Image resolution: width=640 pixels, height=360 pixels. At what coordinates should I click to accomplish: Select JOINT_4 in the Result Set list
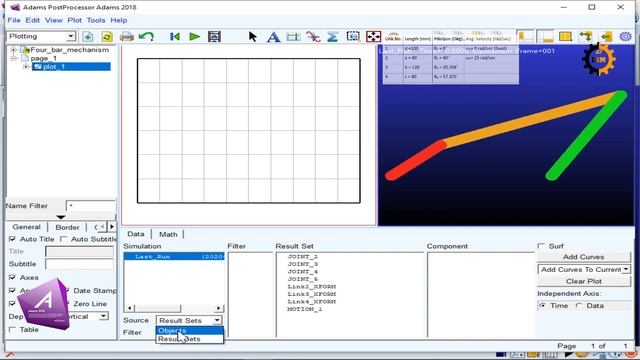point(302,271)
